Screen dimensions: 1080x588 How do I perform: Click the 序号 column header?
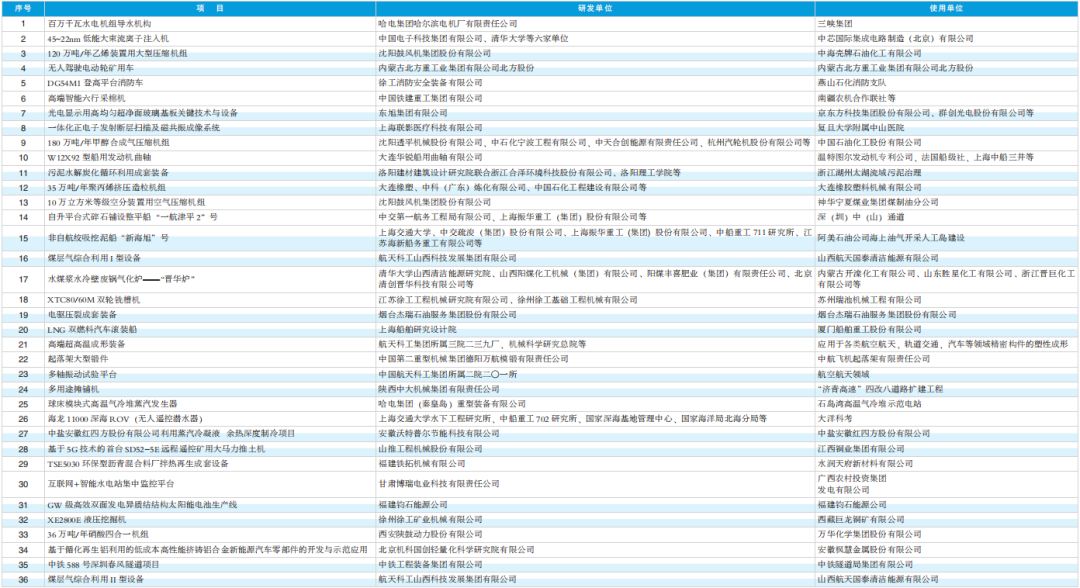(x=22, y=7)
